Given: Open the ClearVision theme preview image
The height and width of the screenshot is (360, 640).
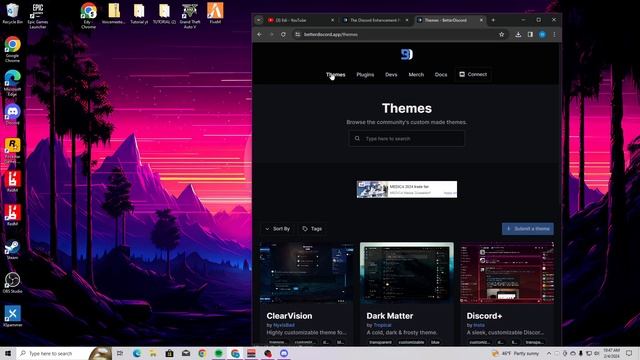Looking at the screenshot, I should click(307, 273).
